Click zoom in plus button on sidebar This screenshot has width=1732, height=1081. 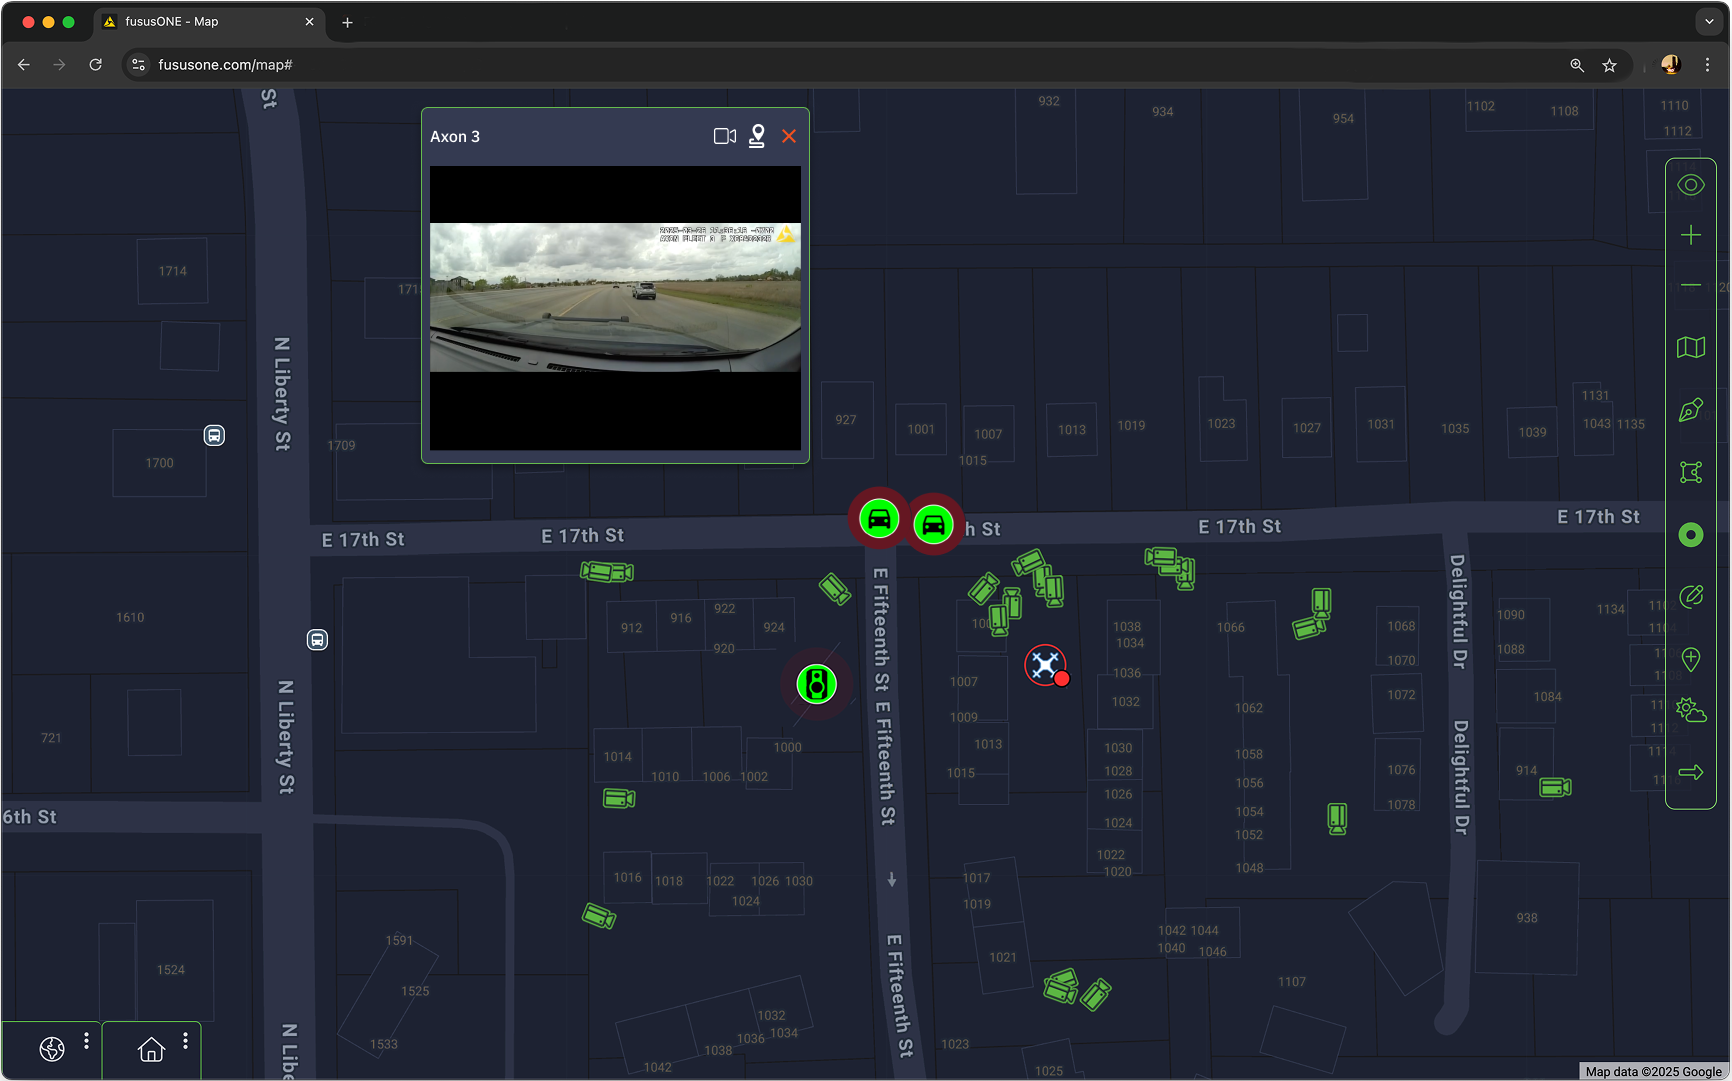pyautogui.click(x=1691, y=235)
